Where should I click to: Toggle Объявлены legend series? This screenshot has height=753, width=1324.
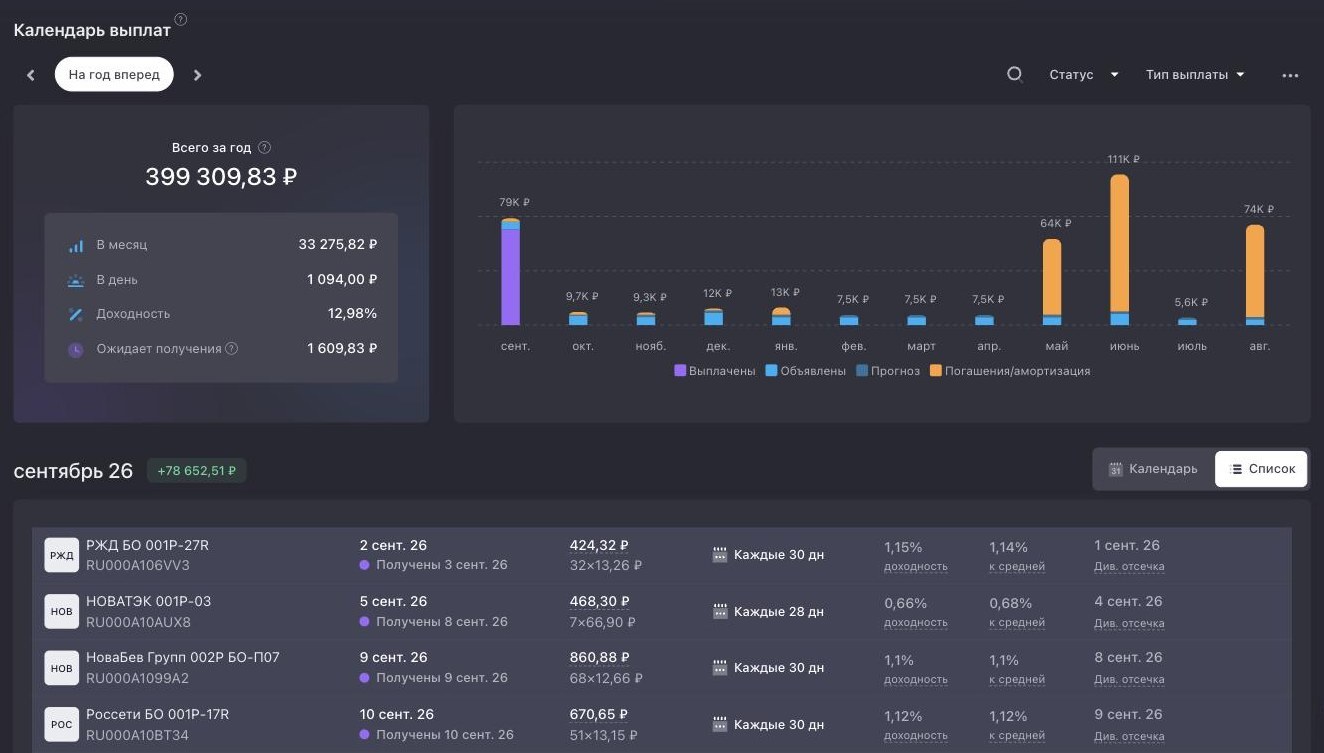click(806, 371)
